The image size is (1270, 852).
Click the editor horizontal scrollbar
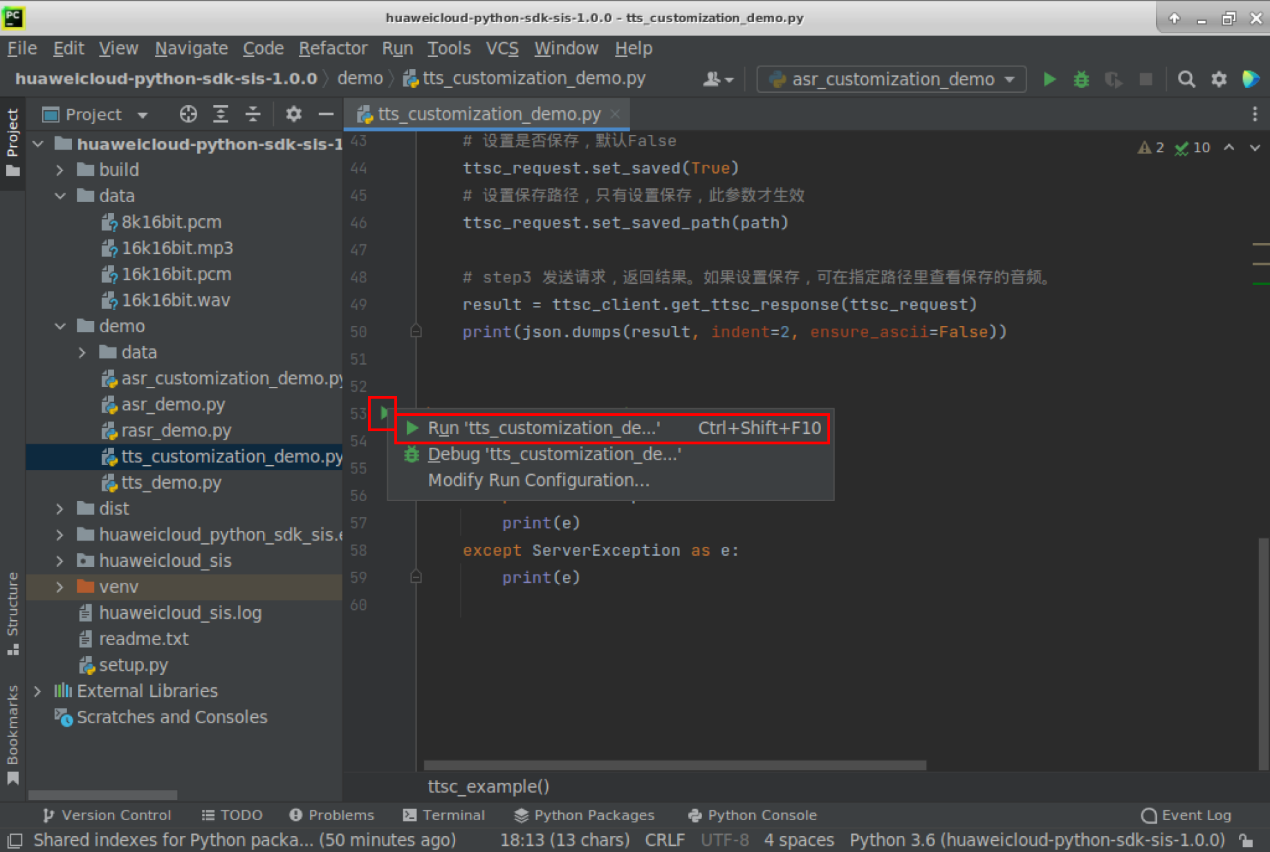[675, 765]
